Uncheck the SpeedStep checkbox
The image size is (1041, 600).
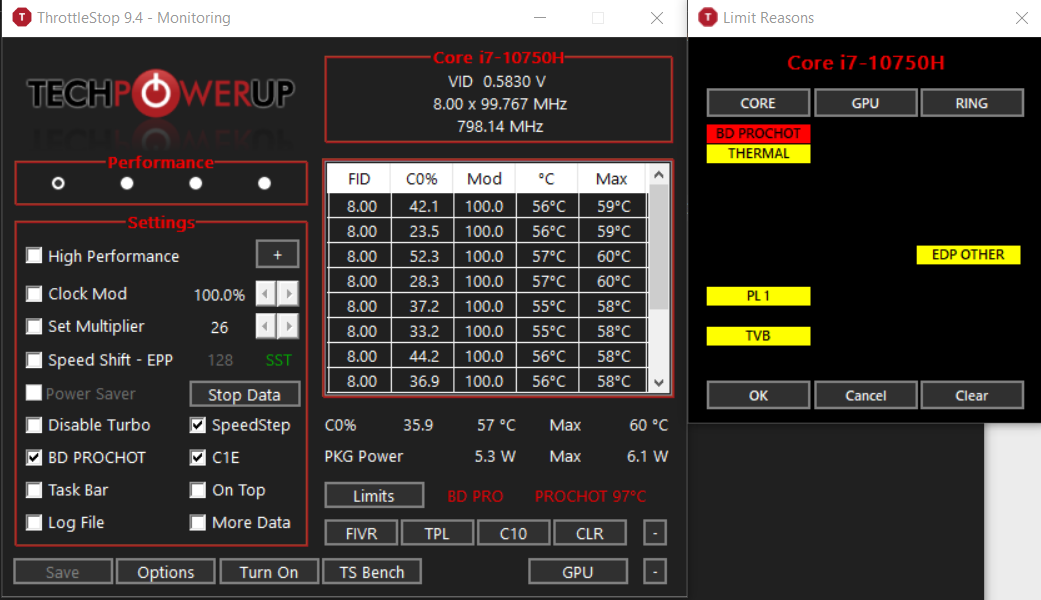(198, 425)
